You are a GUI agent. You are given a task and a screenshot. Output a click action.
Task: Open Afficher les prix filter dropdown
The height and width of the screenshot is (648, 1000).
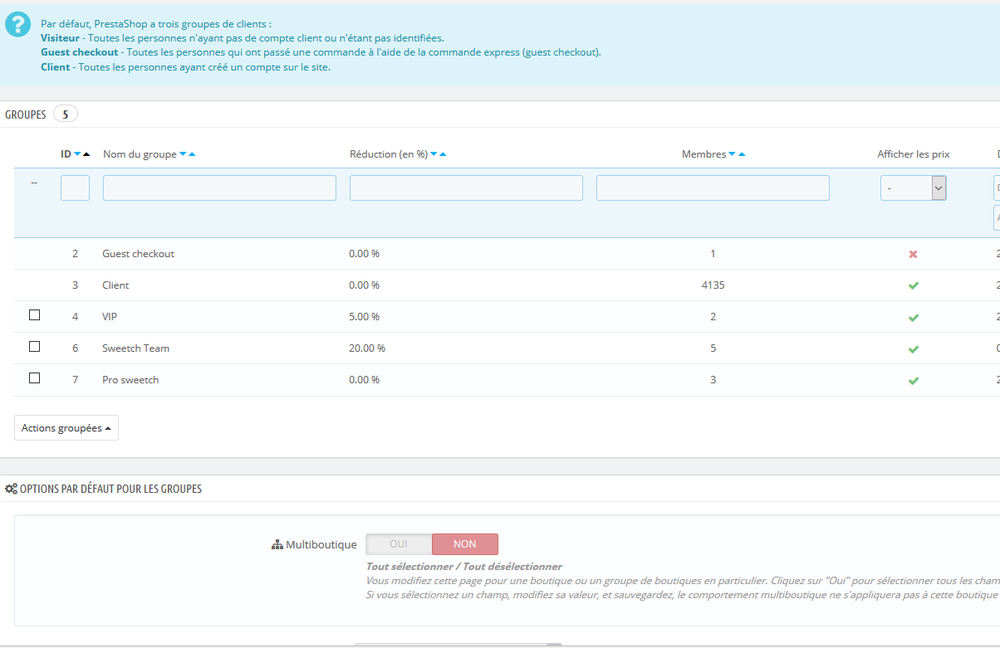[x=913, y=188]
